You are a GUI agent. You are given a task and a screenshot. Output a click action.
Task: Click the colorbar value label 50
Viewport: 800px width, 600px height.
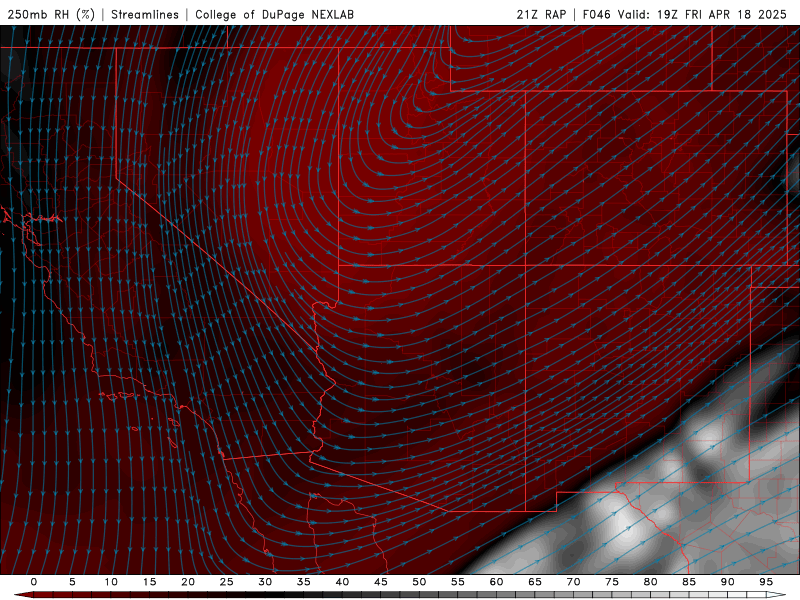click(419, 582)
